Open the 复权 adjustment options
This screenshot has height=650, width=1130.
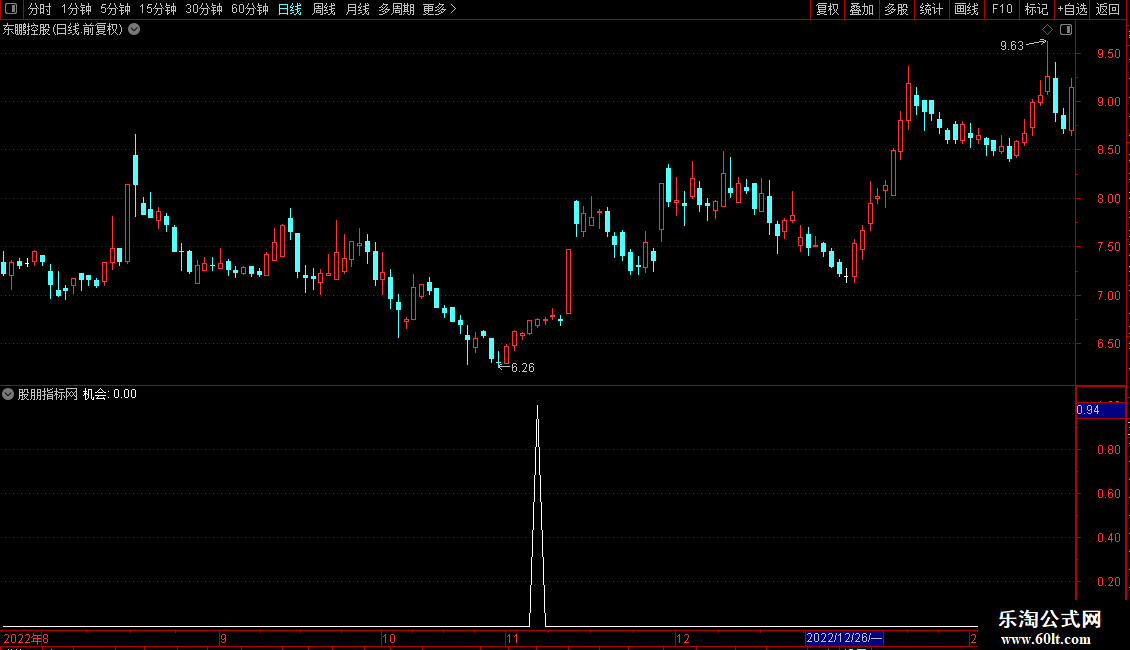tap(827, 9)
